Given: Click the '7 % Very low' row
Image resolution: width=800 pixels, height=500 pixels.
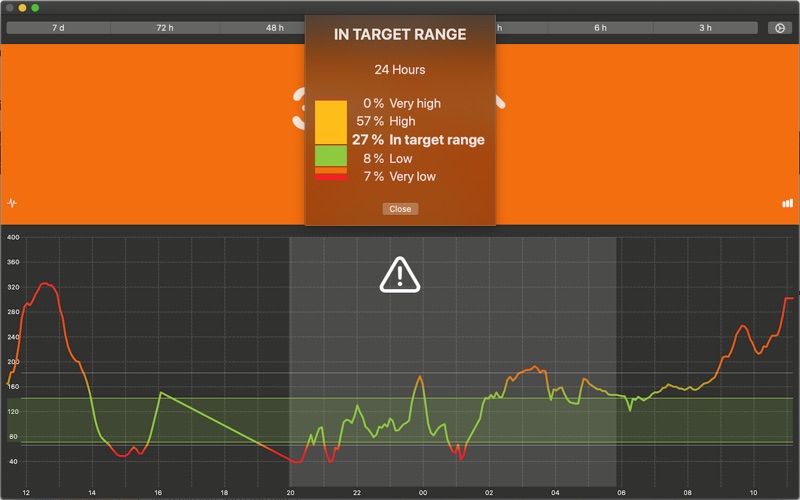Looking at the screenshot, I should pos(399,177).
